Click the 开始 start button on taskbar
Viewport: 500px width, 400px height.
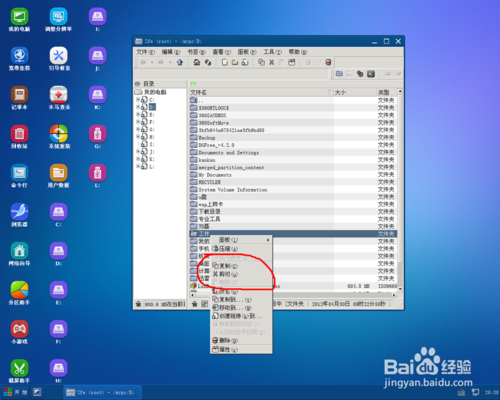(x=15, y=392)
